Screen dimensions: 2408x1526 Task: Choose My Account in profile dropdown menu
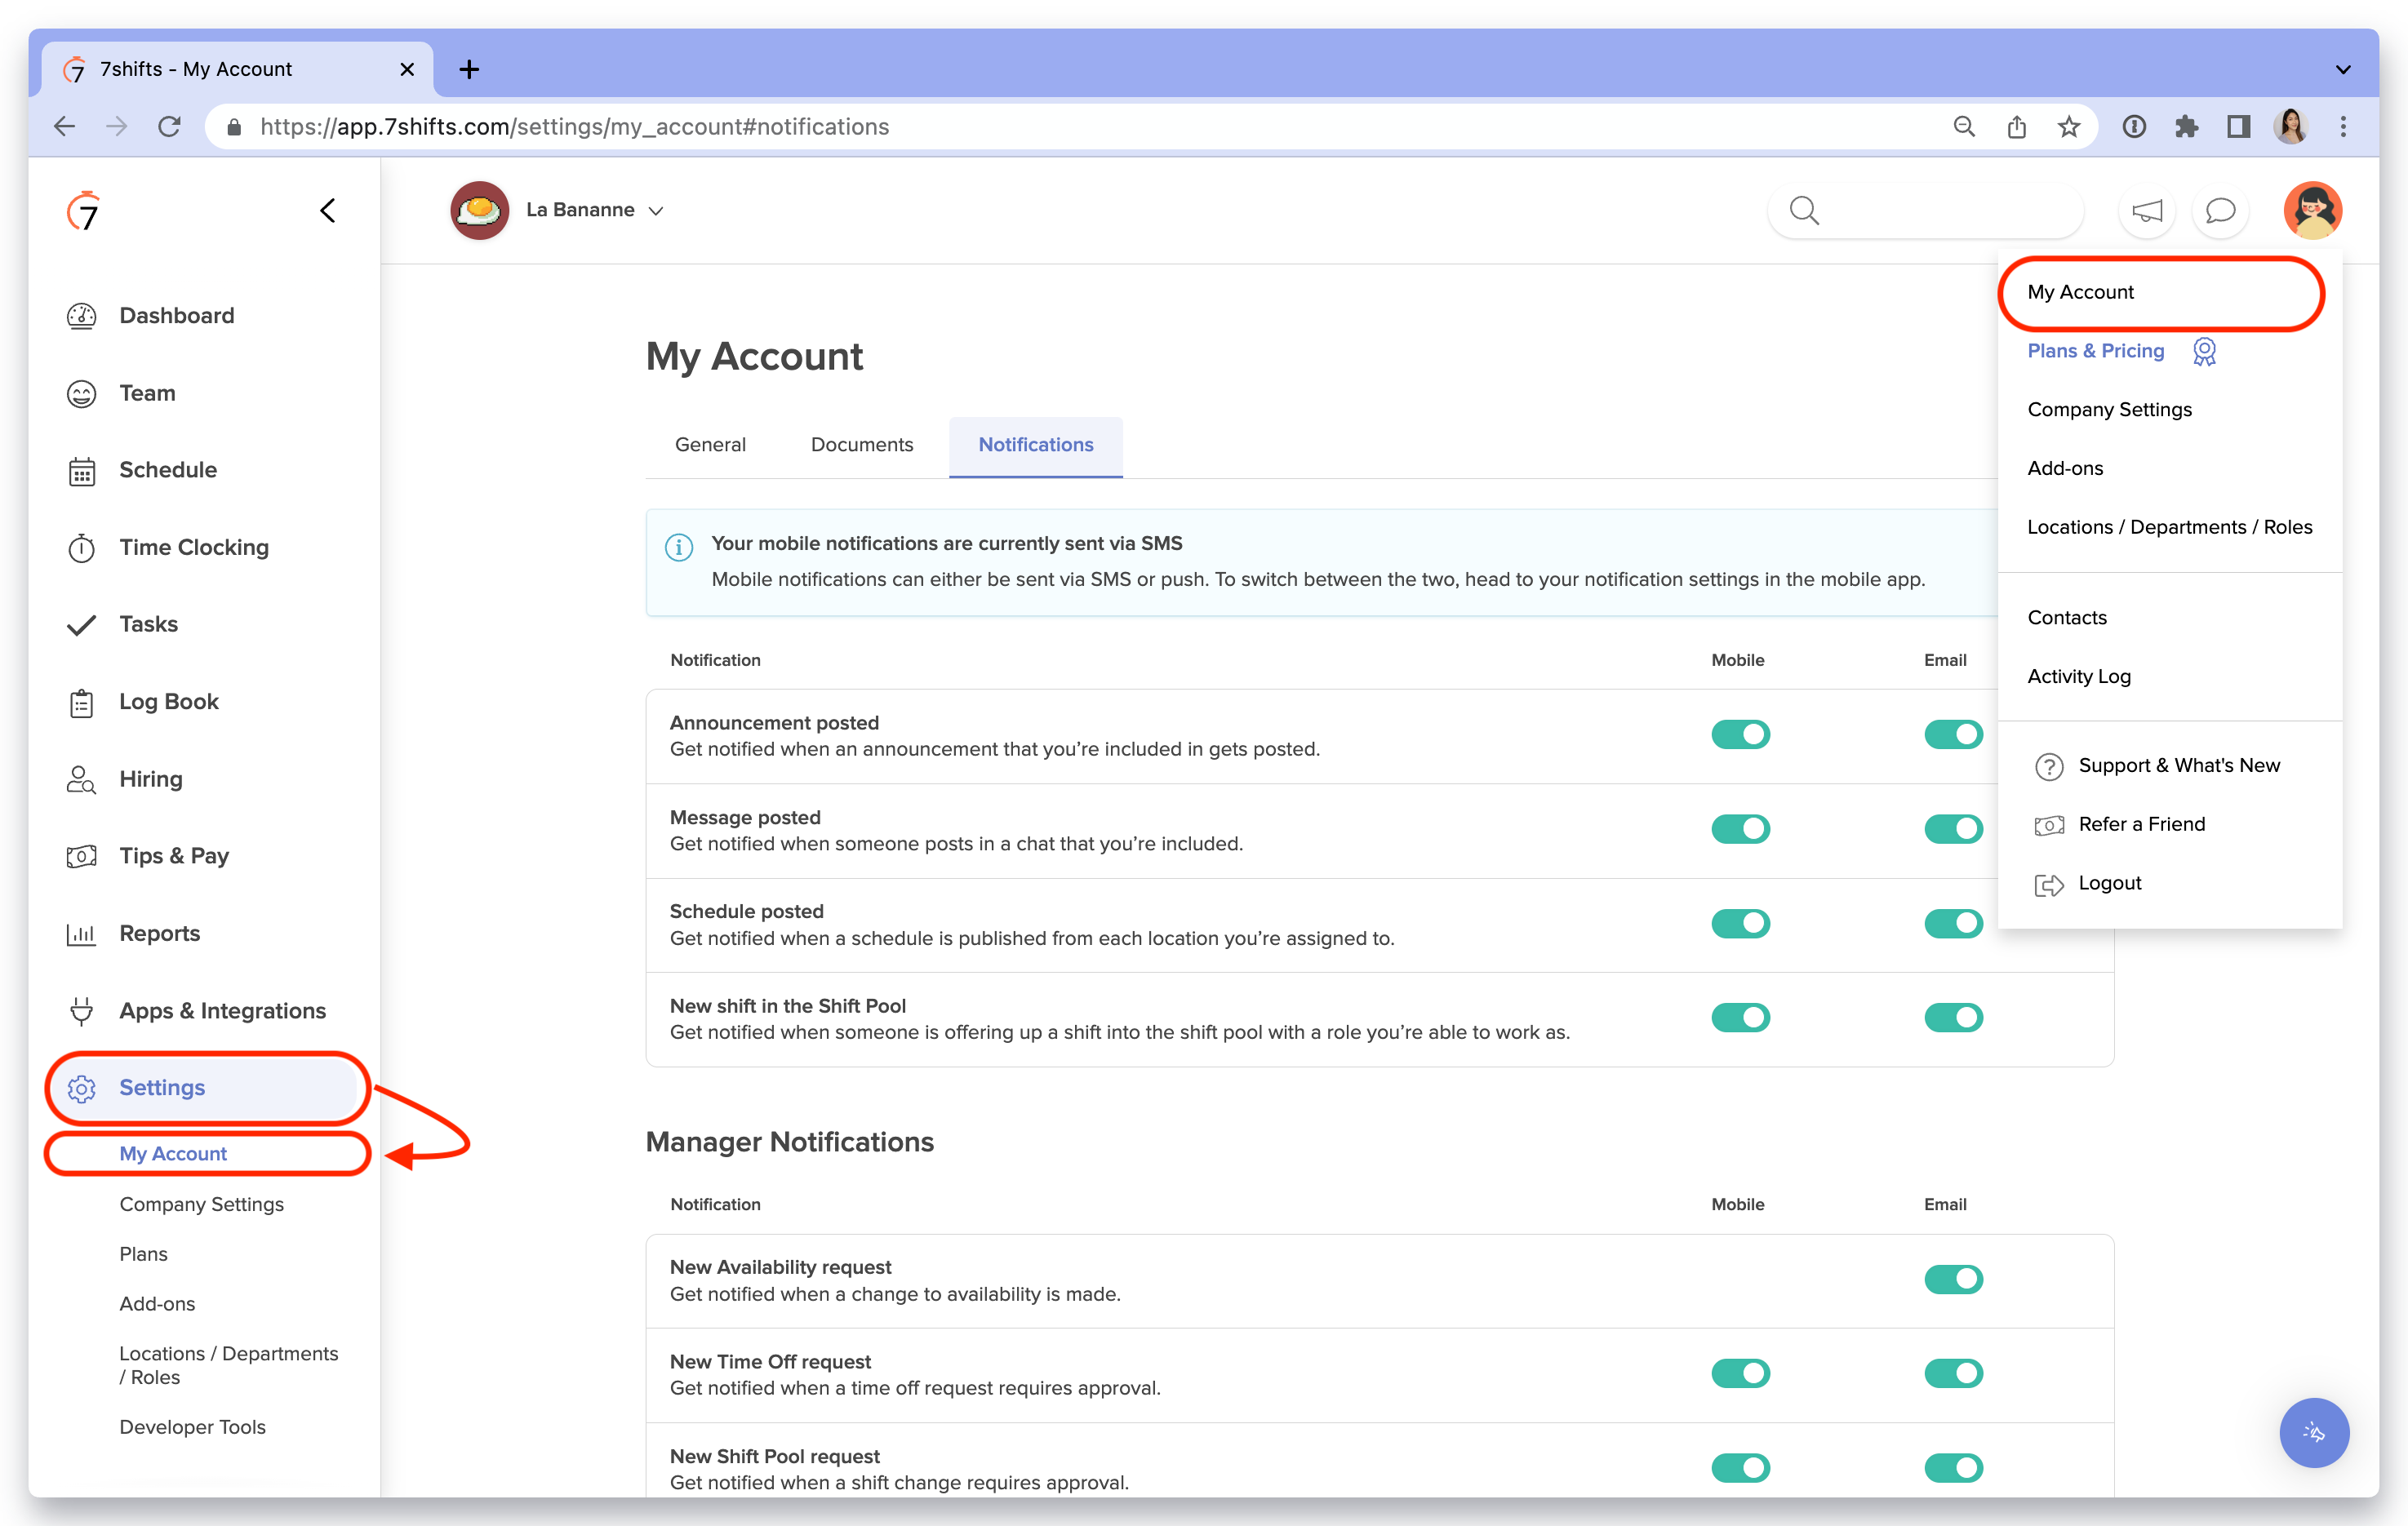[2080, 292]
